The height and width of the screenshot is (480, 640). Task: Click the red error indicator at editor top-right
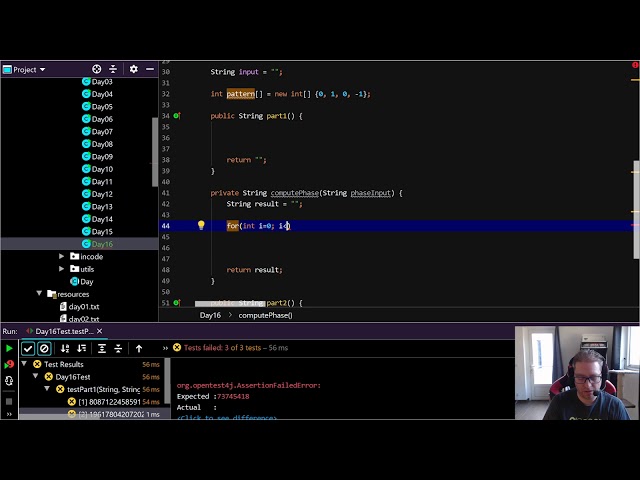[x=635, y=65]
